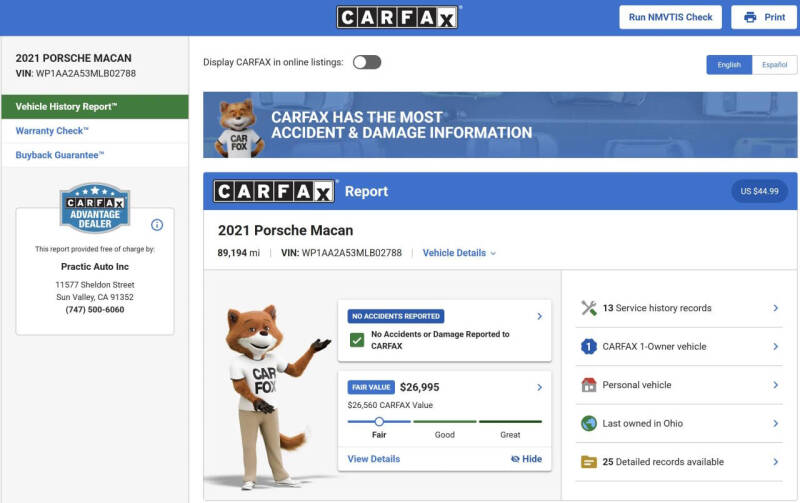The width and height of the screenshot is (800, 503).
Task: Click 13 Service history records text
Action: [x=657, y=308]
